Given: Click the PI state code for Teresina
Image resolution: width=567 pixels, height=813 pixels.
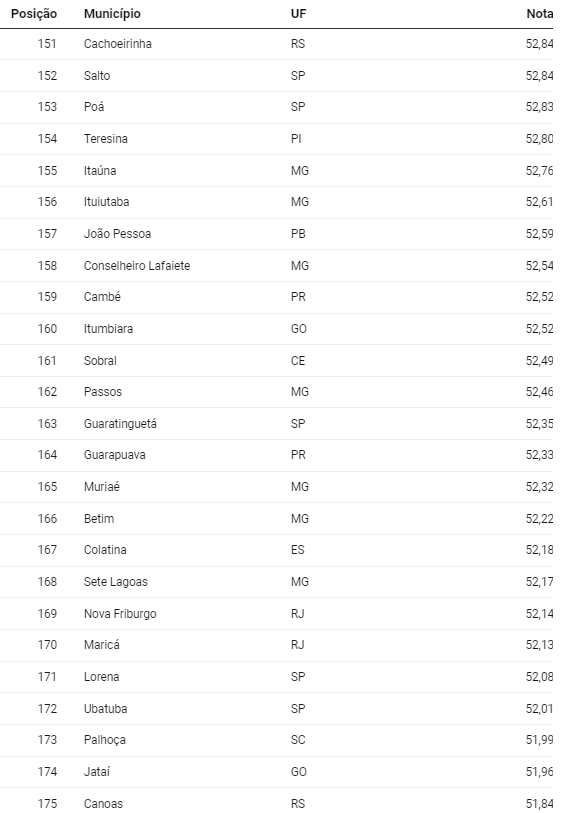Looking at the screenshot, I should tap(296, 139).
